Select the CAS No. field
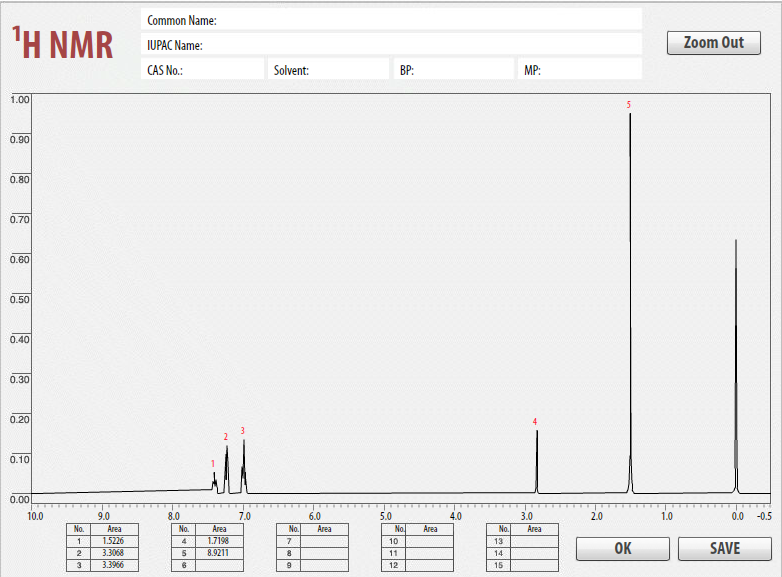 coord(202,70)
